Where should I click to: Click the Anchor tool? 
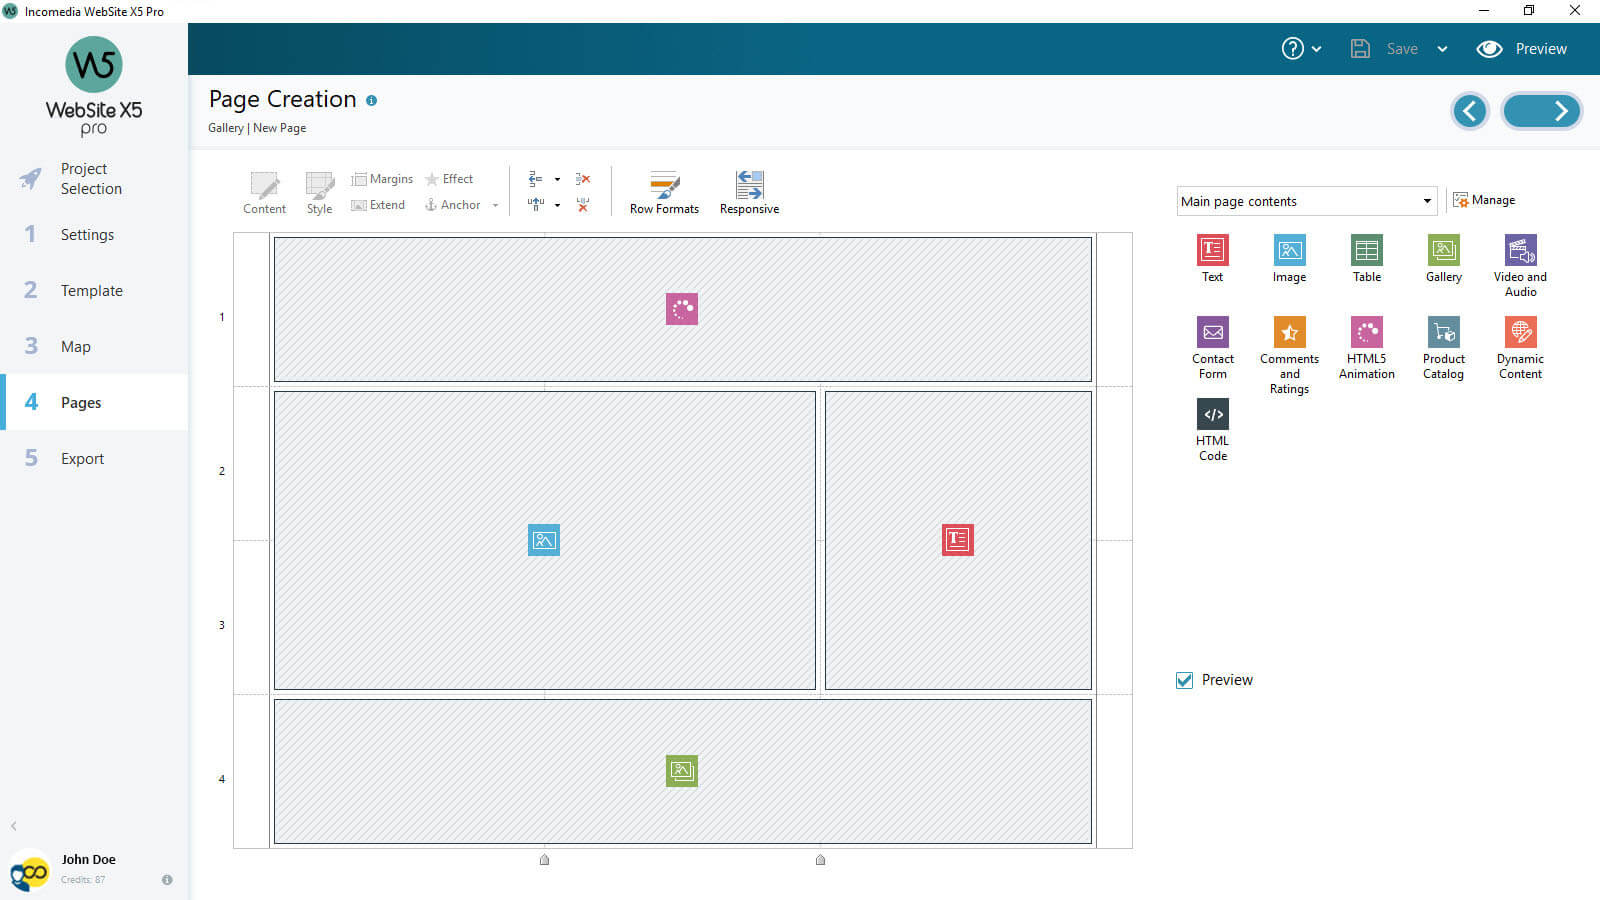pyautogui.click(x=453, y=205)
